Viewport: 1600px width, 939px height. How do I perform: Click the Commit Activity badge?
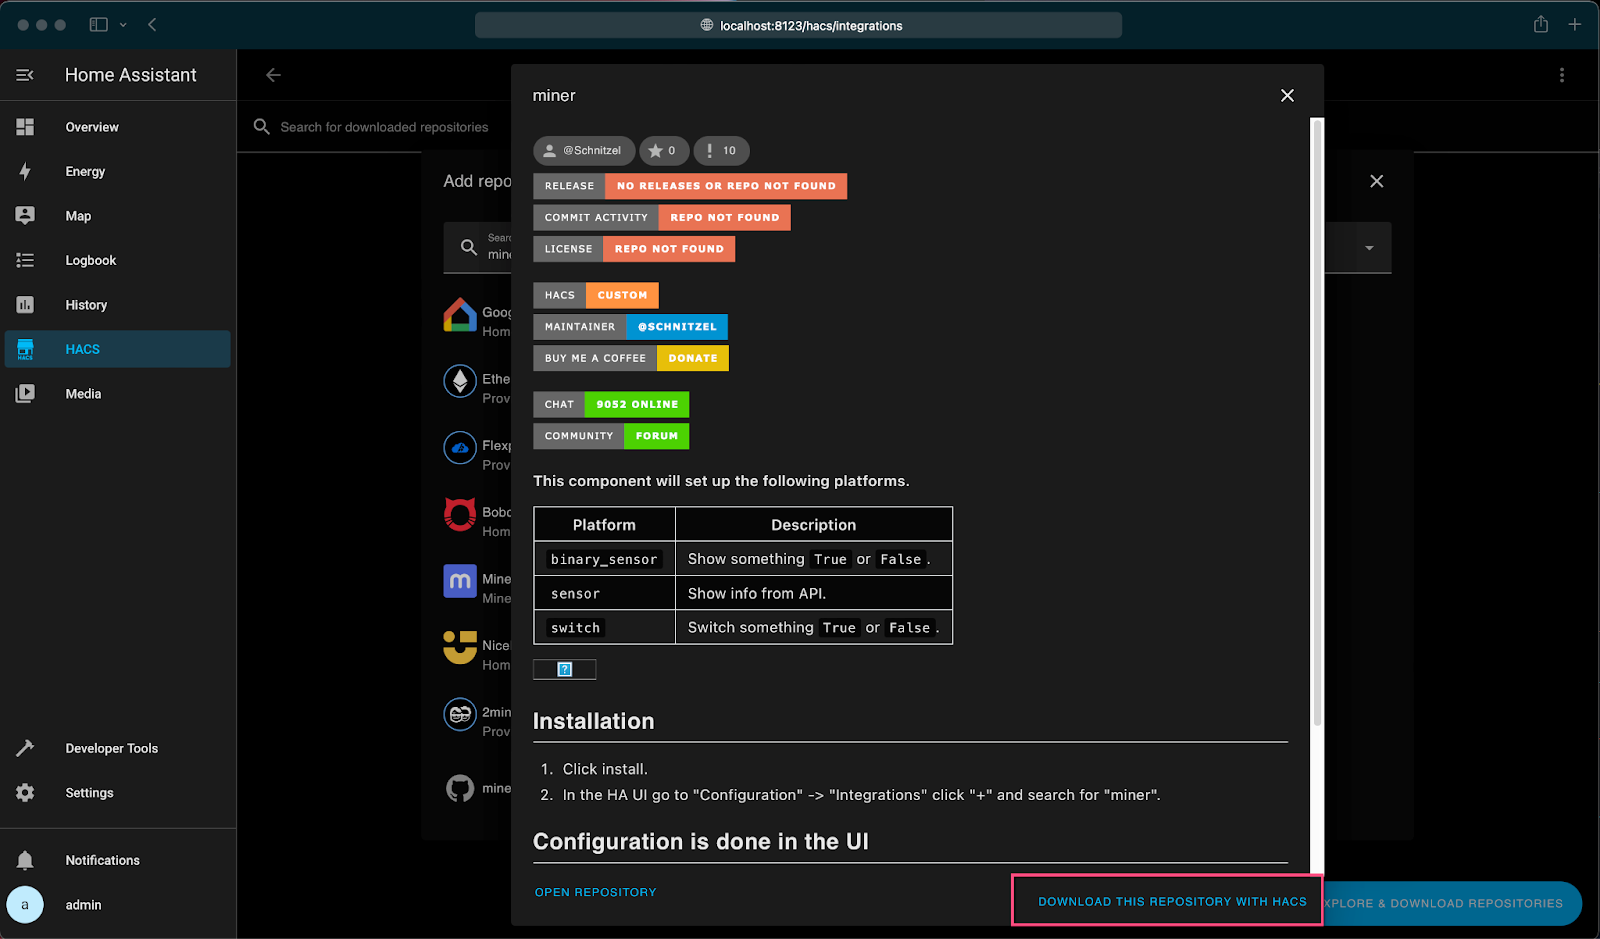tap(662, 217)
